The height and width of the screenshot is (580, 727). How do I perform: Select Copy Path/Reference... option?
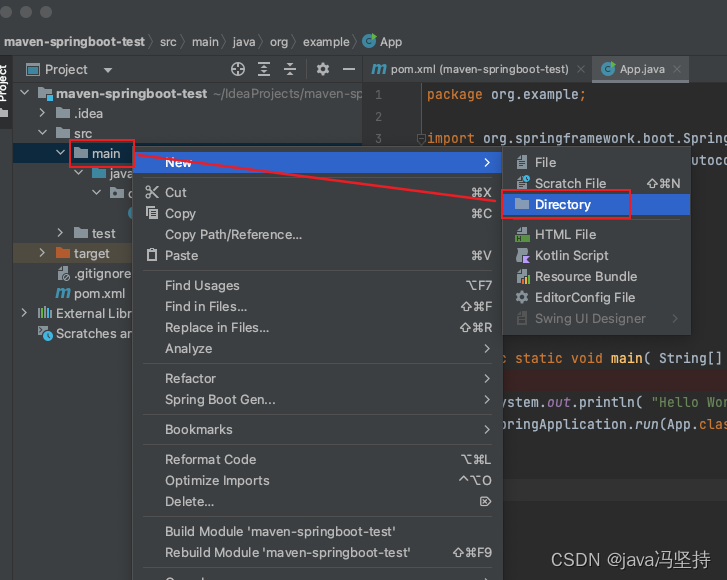click(x=318, y=235)
